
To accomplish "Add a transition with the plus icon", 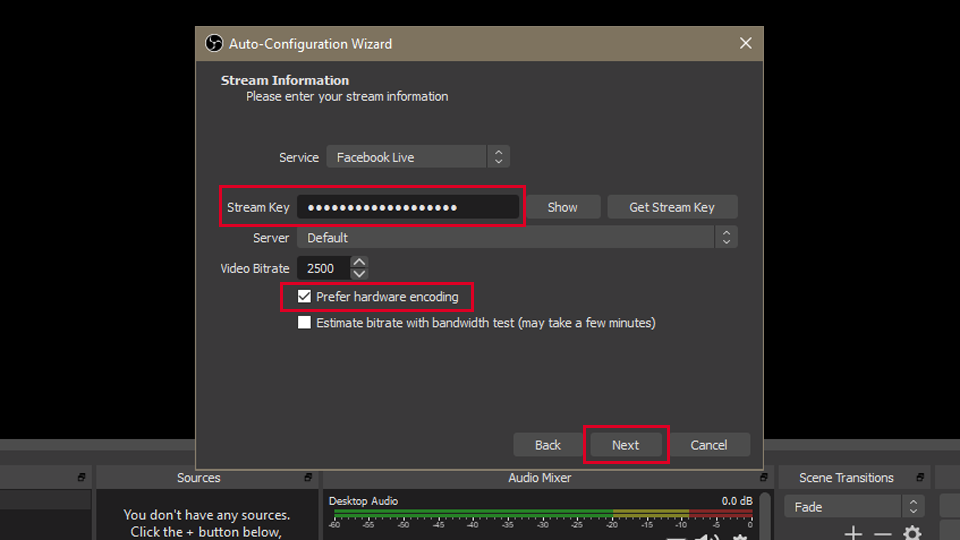I will click(x=853, y=533).
